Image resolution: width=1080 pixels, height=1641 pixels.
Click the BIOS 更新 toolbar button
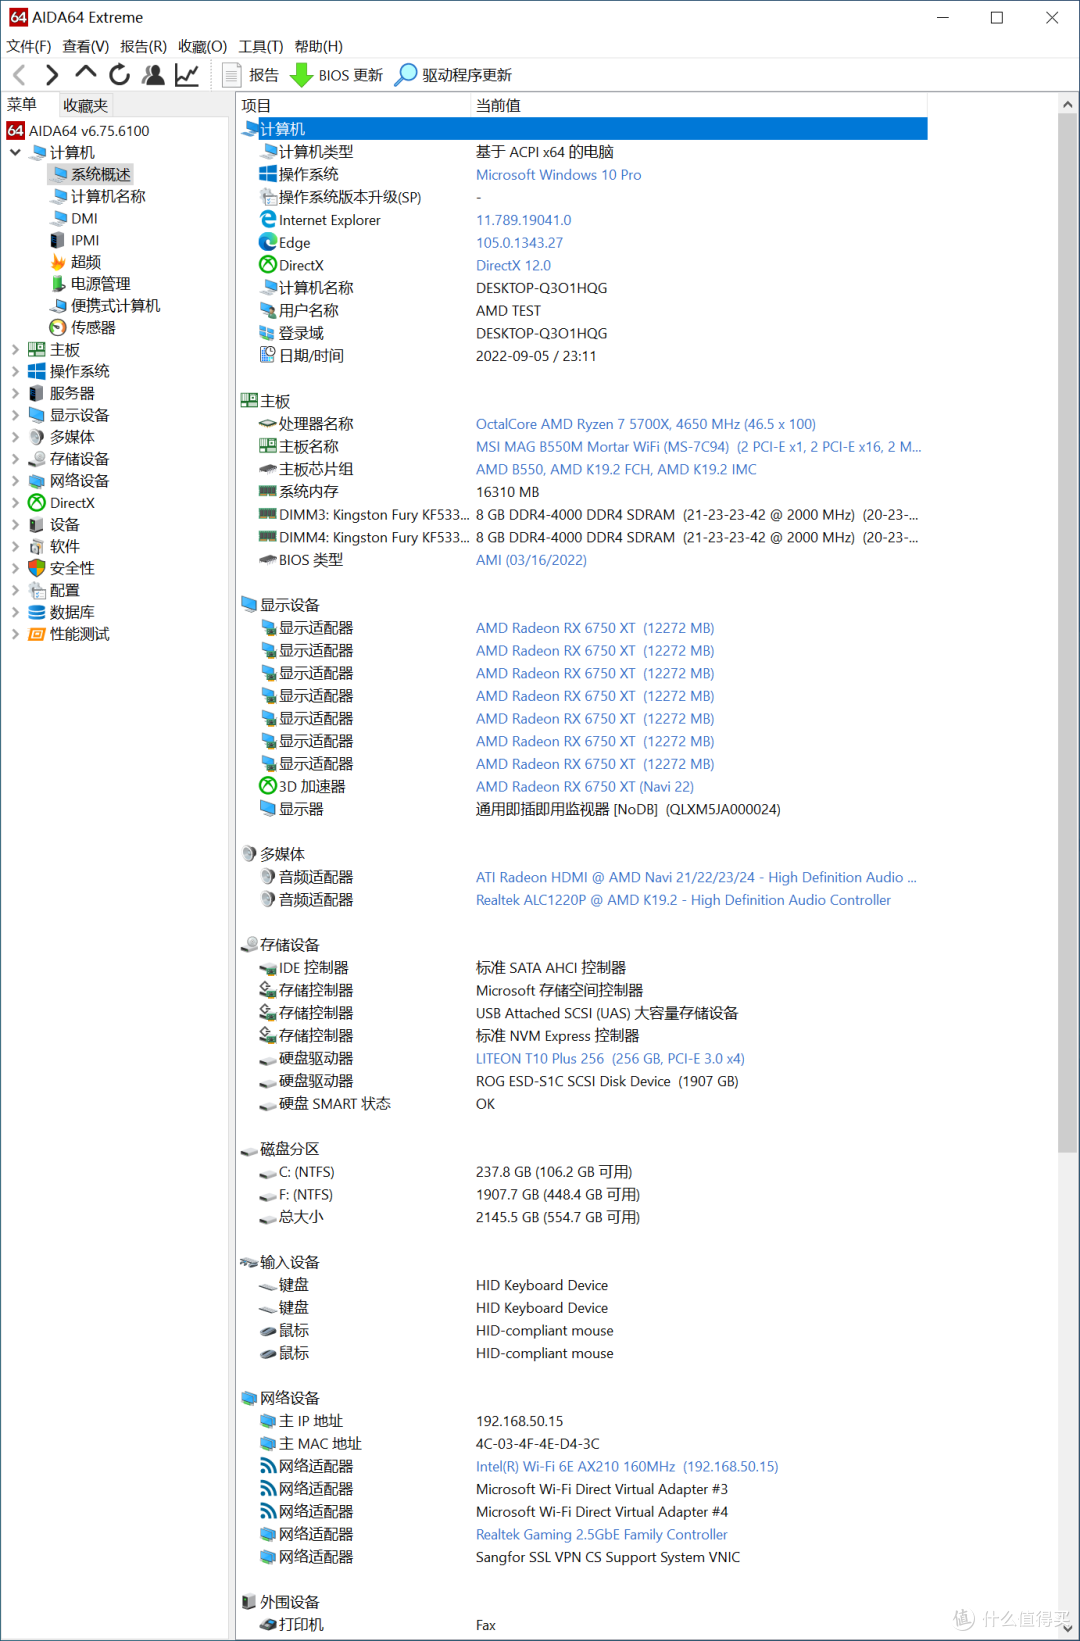[337, 75]
